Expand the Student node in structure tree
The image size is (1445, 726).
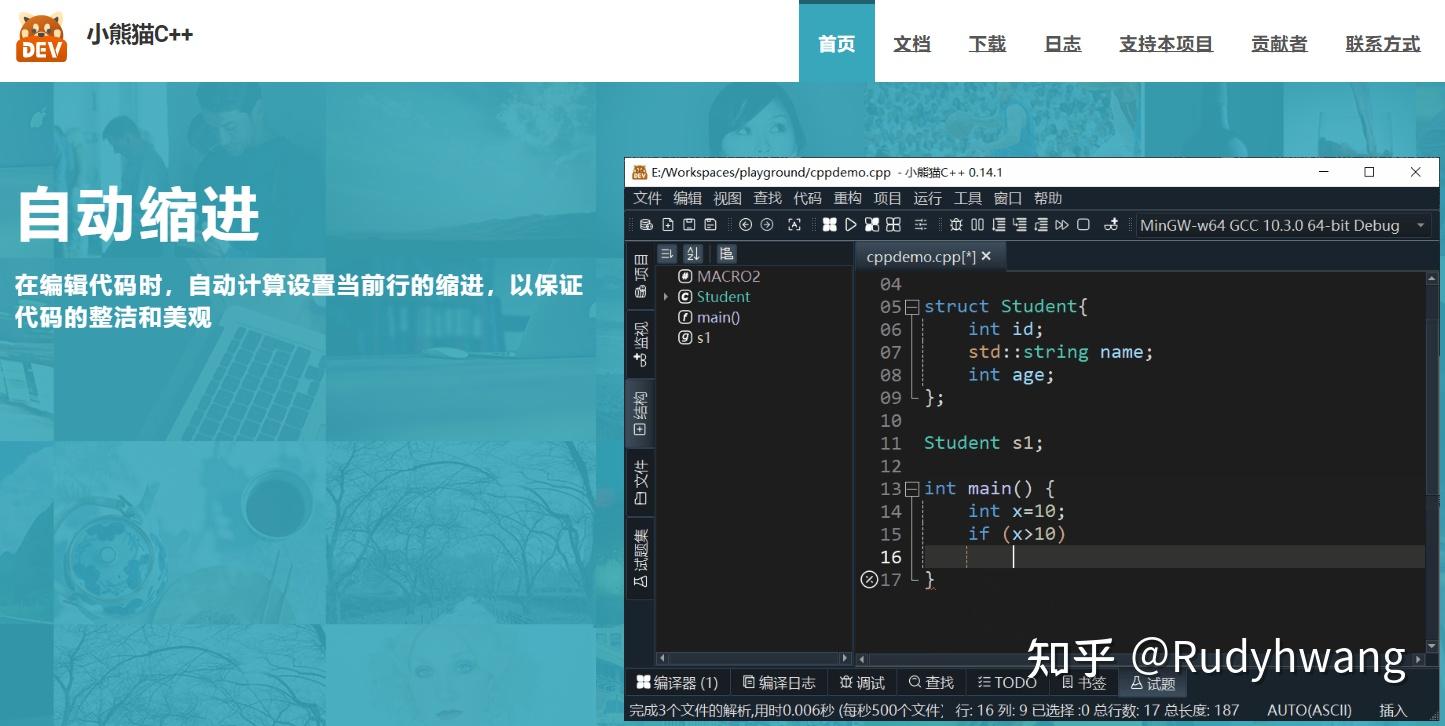click(x=666, y=297)
